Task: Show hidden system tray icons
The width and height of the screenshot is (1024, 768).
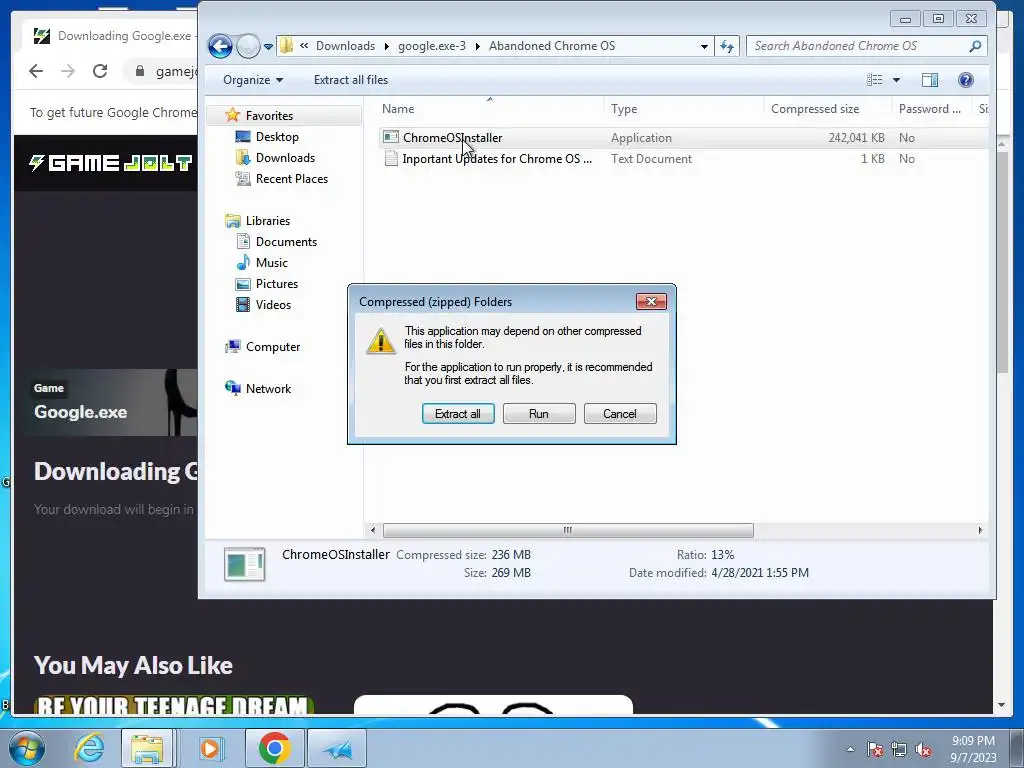Action: 850,749
